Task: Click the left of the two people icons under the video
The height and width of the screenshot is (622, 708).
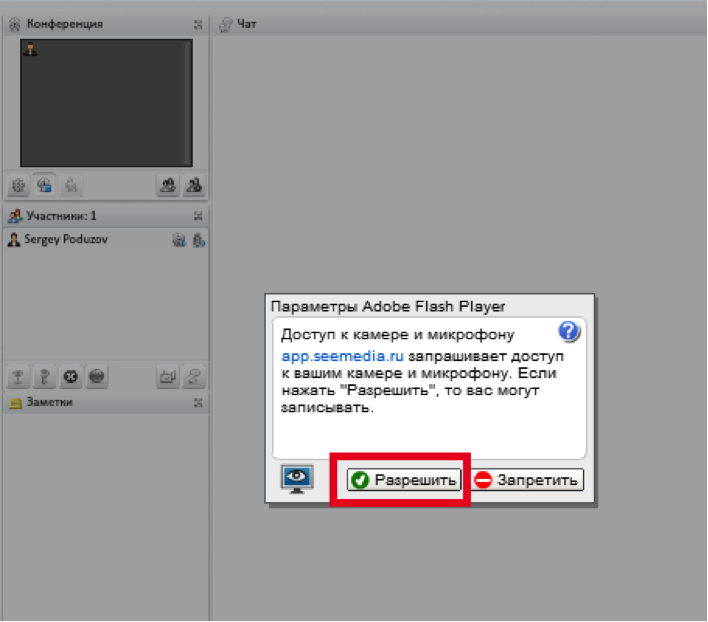Action: pos(168,185)
